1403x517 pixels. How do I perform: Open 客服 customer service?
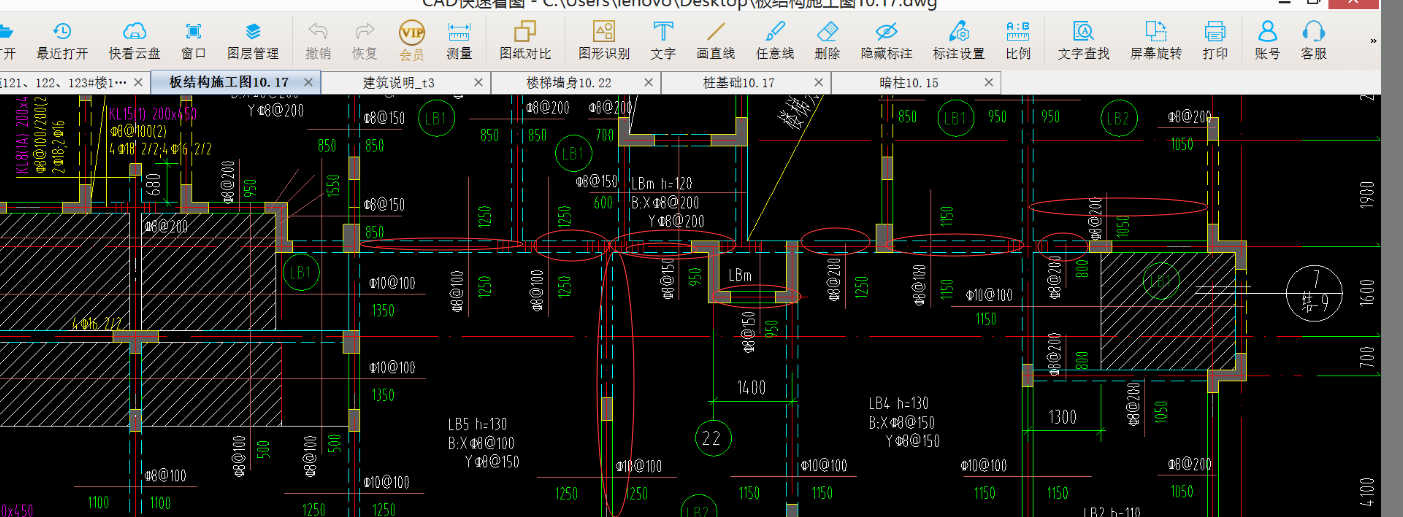click(x=1314, y=41)
